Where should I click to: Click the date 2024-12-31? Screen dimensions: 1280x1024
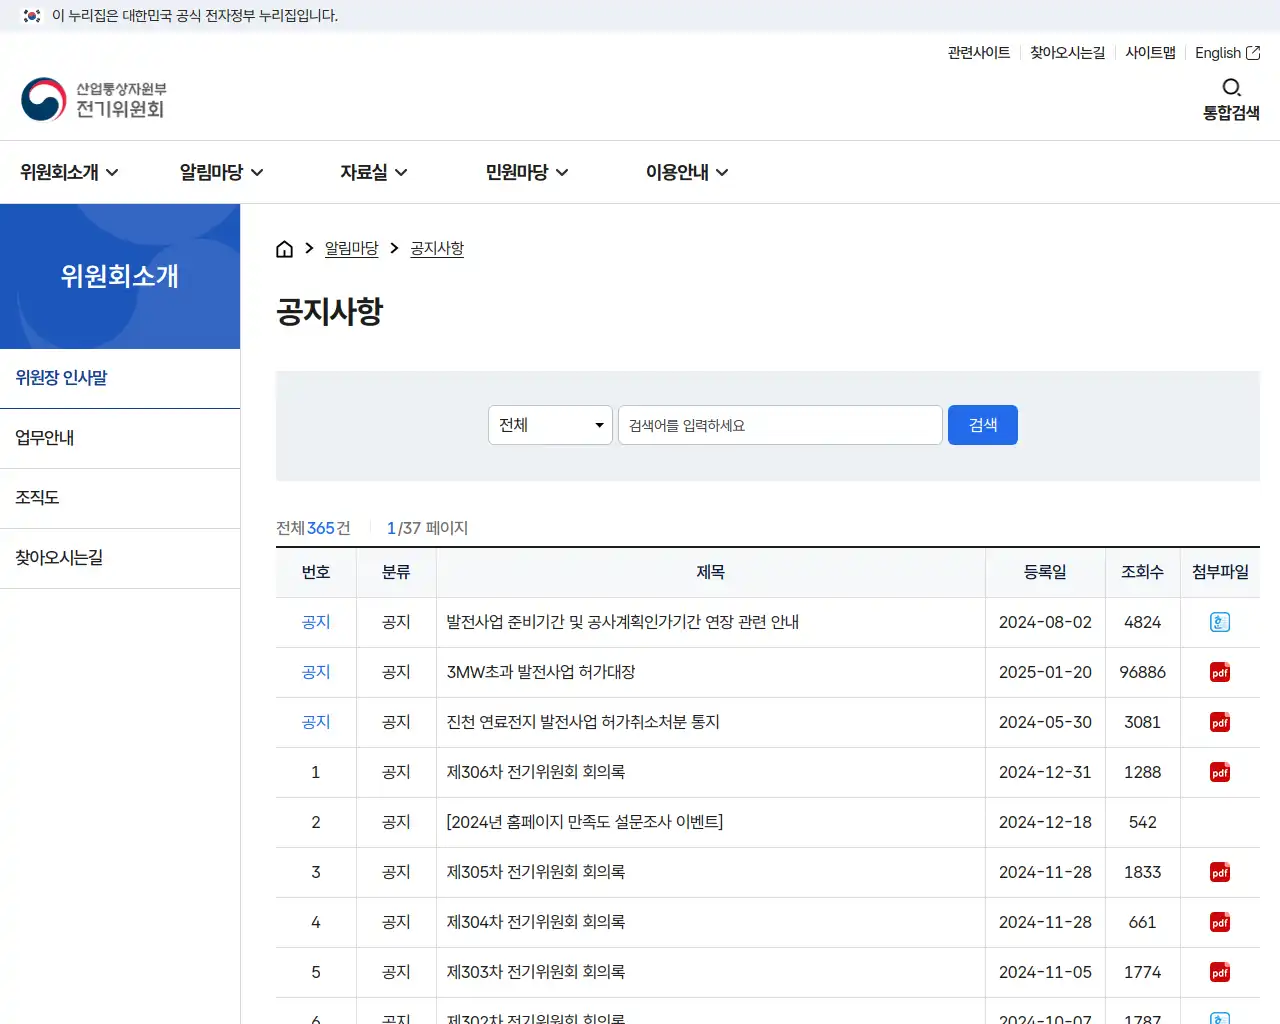(1045, 772)
